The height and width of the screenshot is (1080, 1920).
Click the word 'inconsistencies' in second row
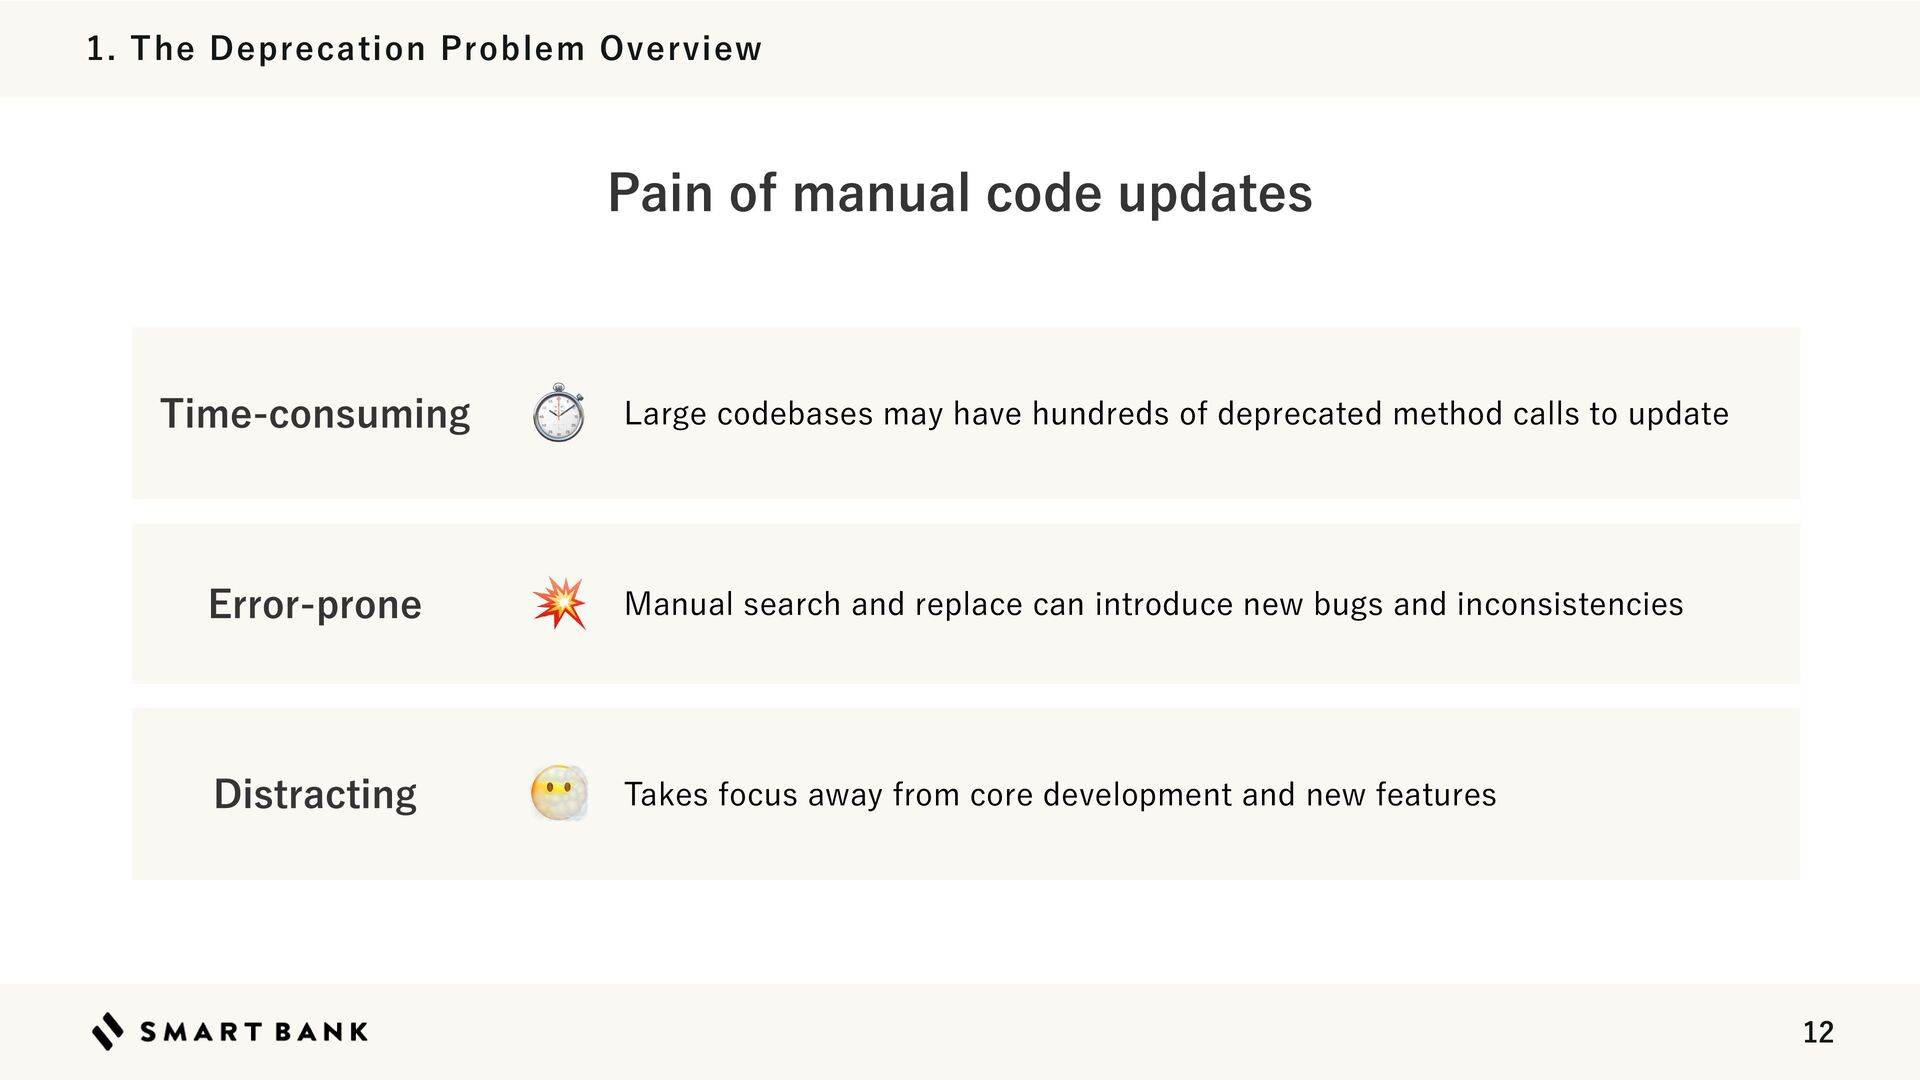[1569, 604]
